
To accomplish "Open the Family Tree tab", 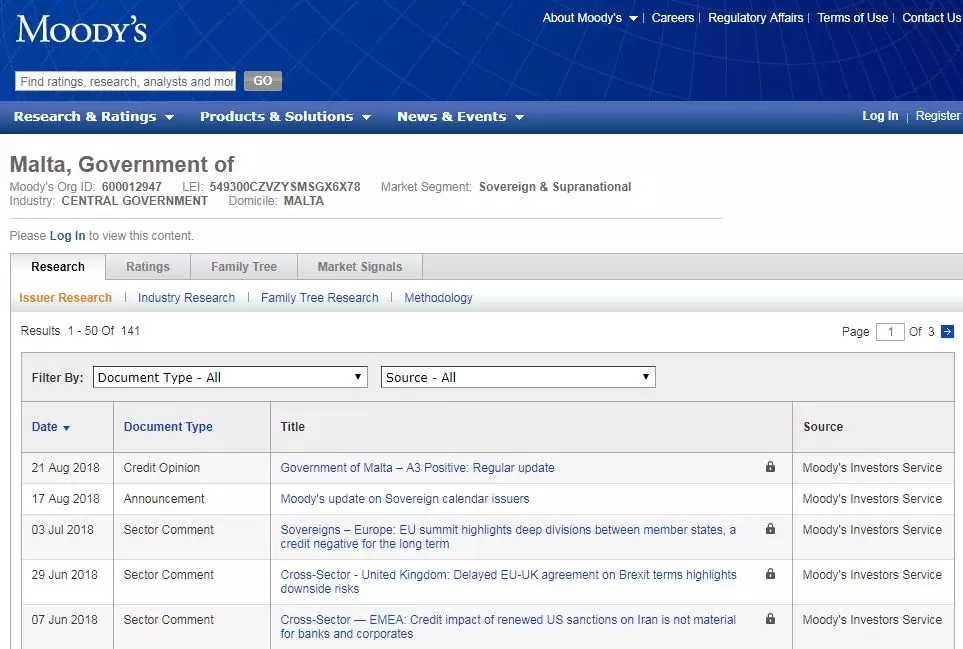I will click(x=244, y=267).
